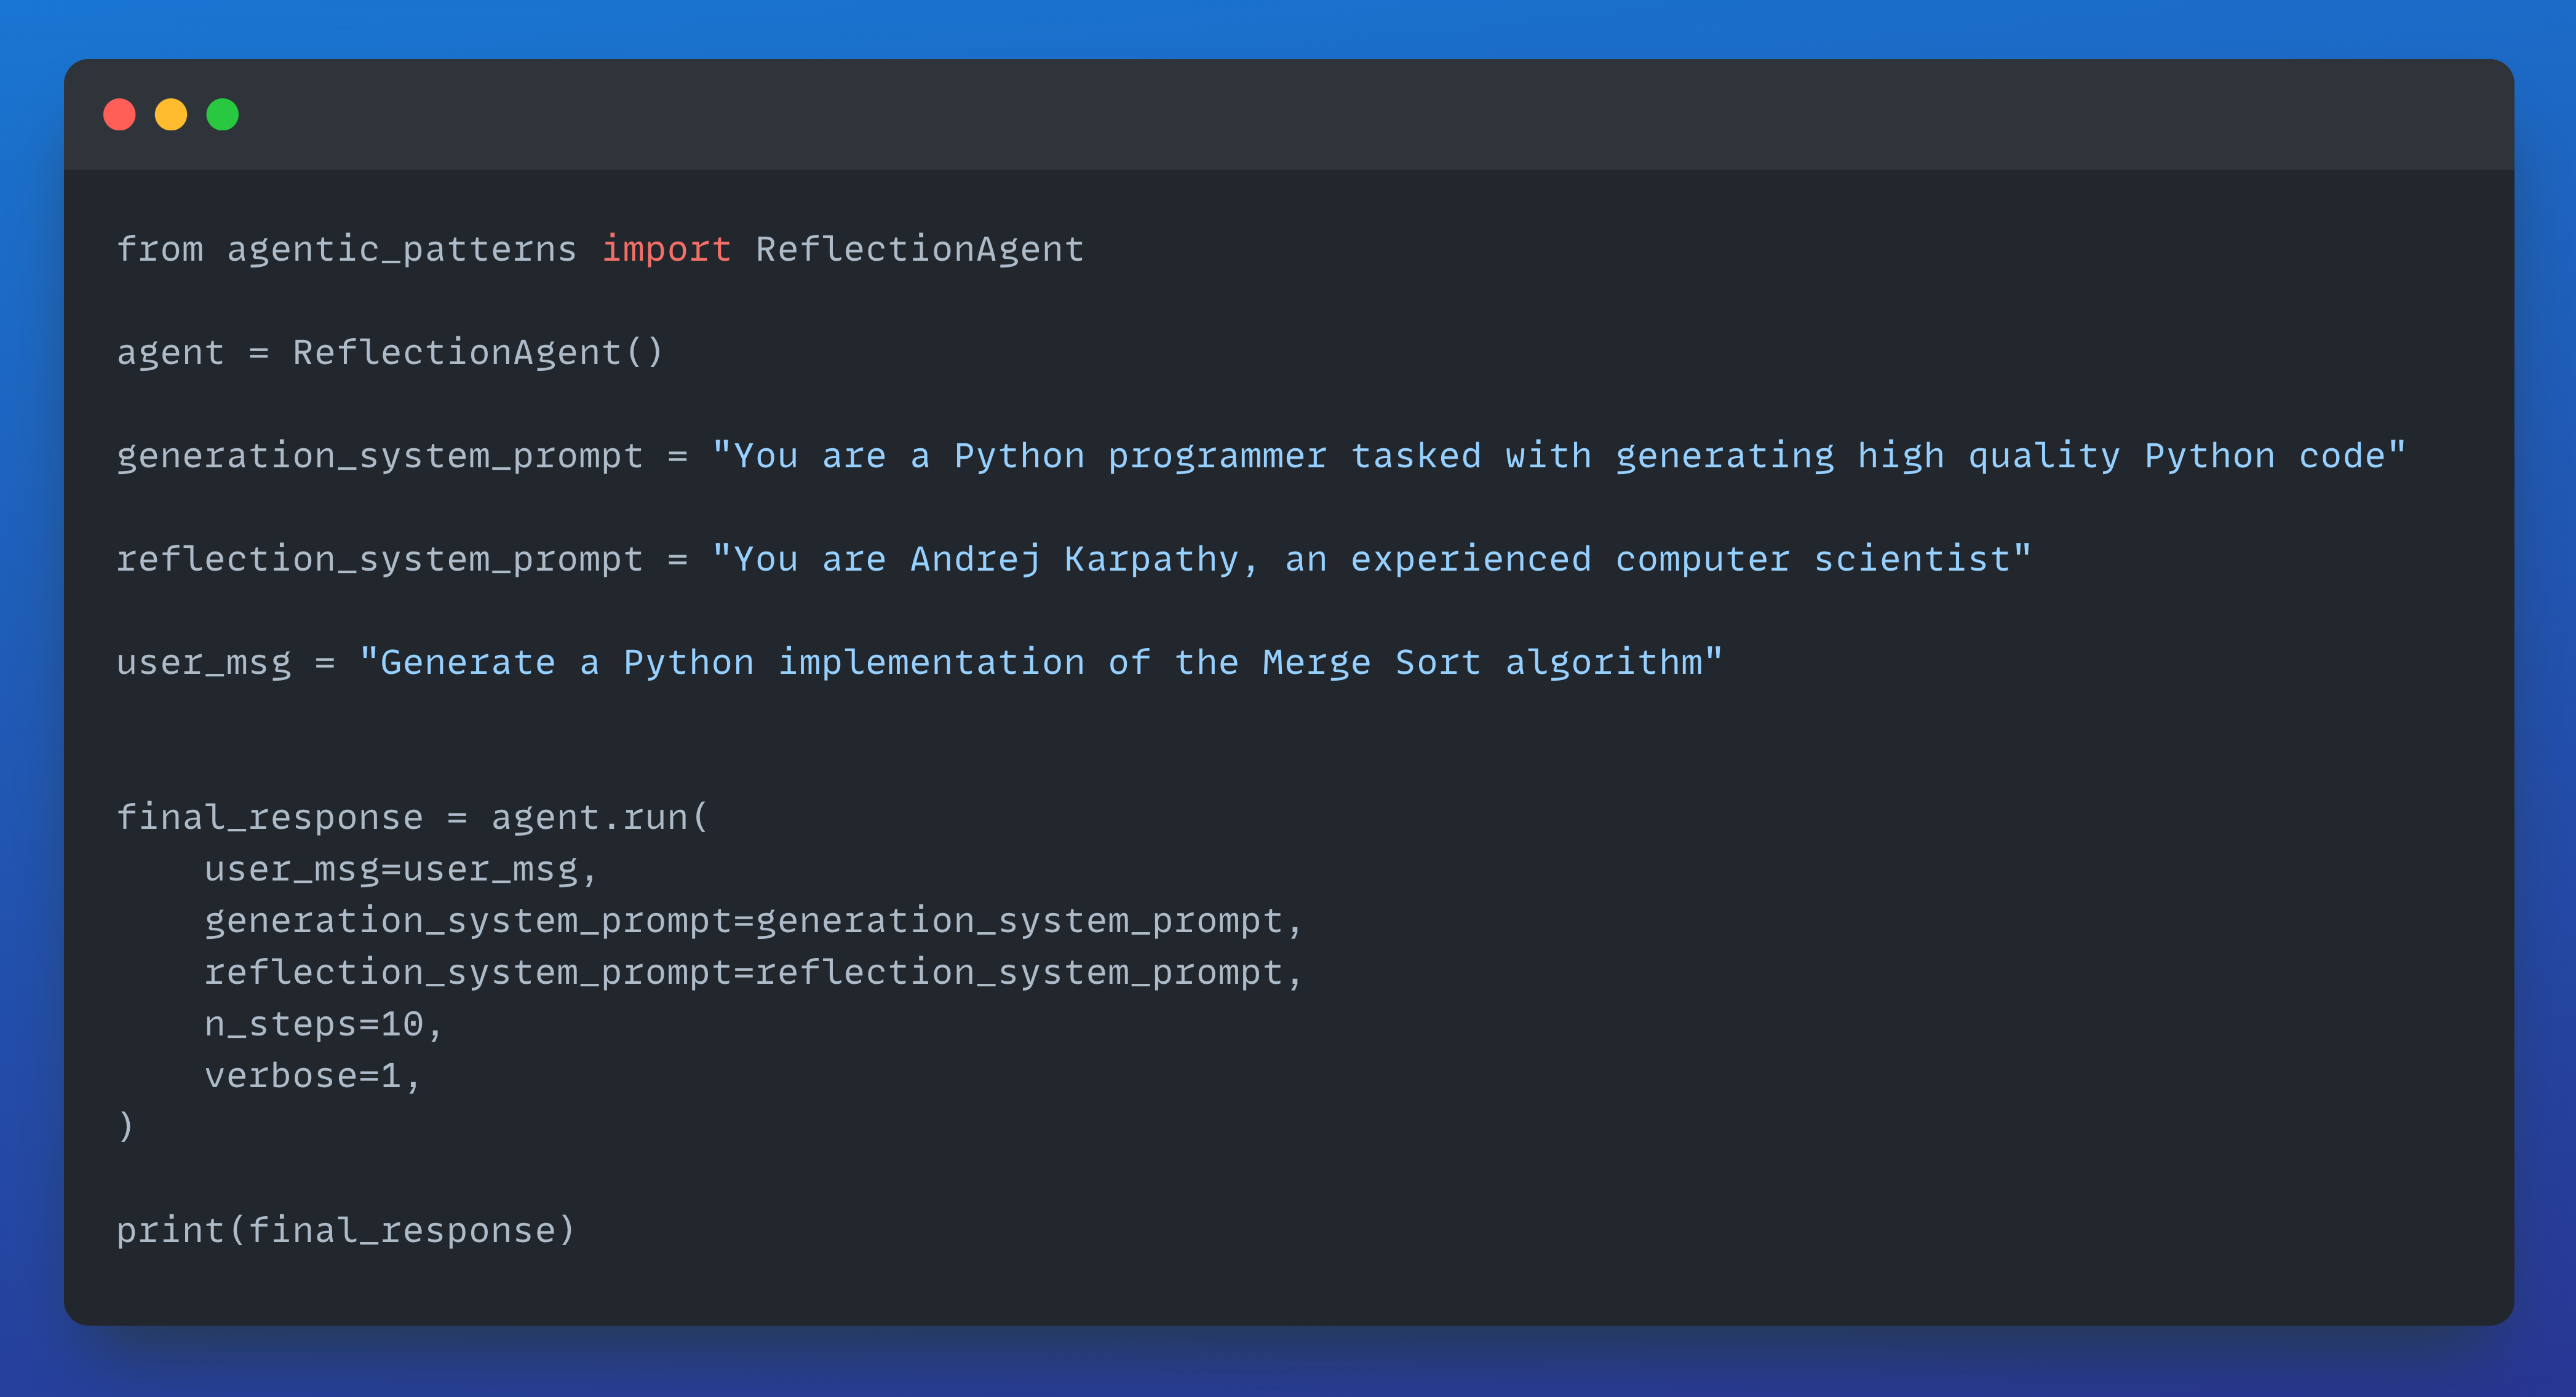This screenshot has height=1397, width=2576.
Task: Click the green maximize dot
Action: click(x=222, y=114)
